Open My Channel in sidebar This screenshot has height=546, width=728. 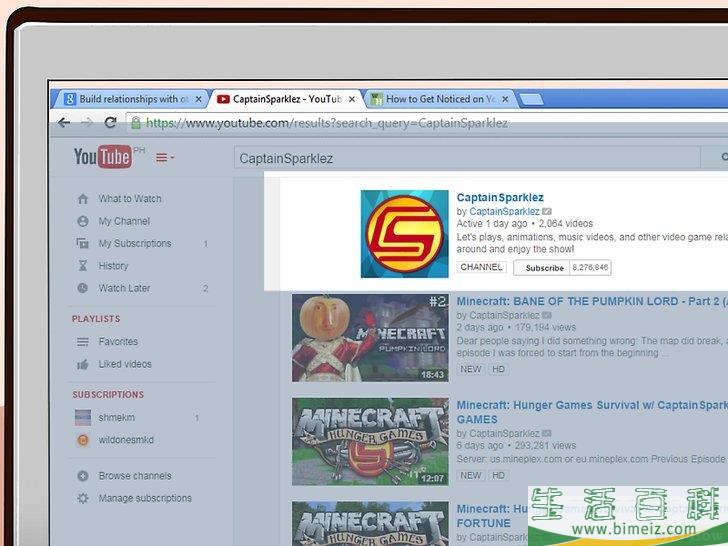pos(124,221)
